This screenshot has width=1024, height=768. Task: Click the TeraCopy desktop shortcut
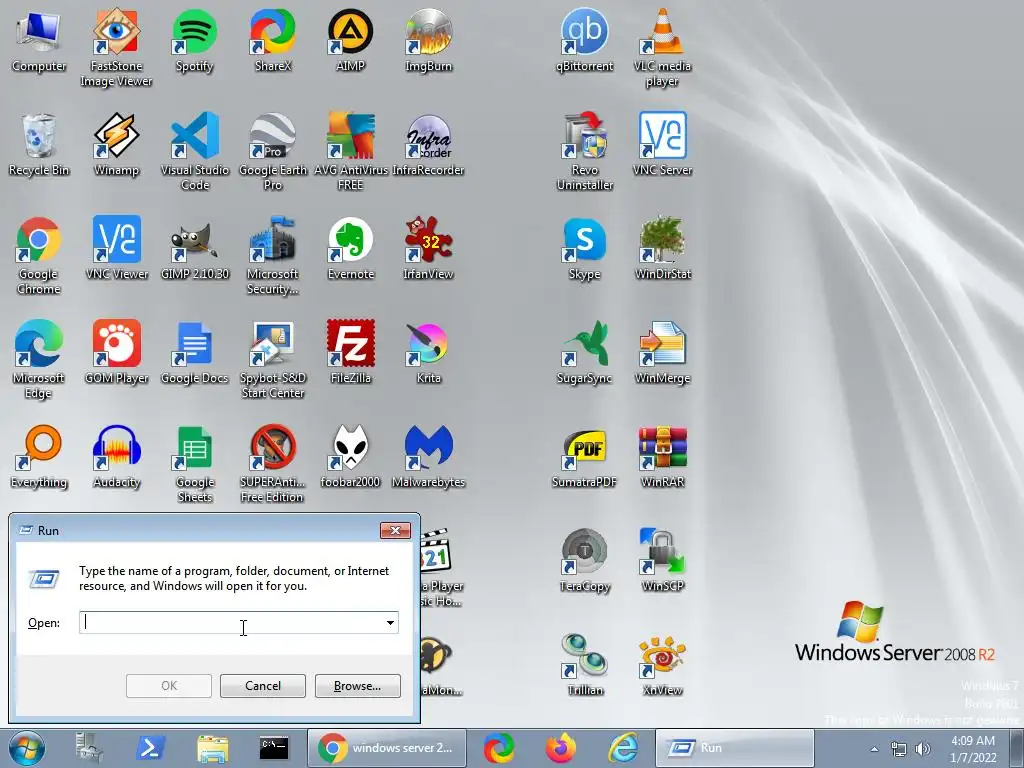[x=584, y=560]
